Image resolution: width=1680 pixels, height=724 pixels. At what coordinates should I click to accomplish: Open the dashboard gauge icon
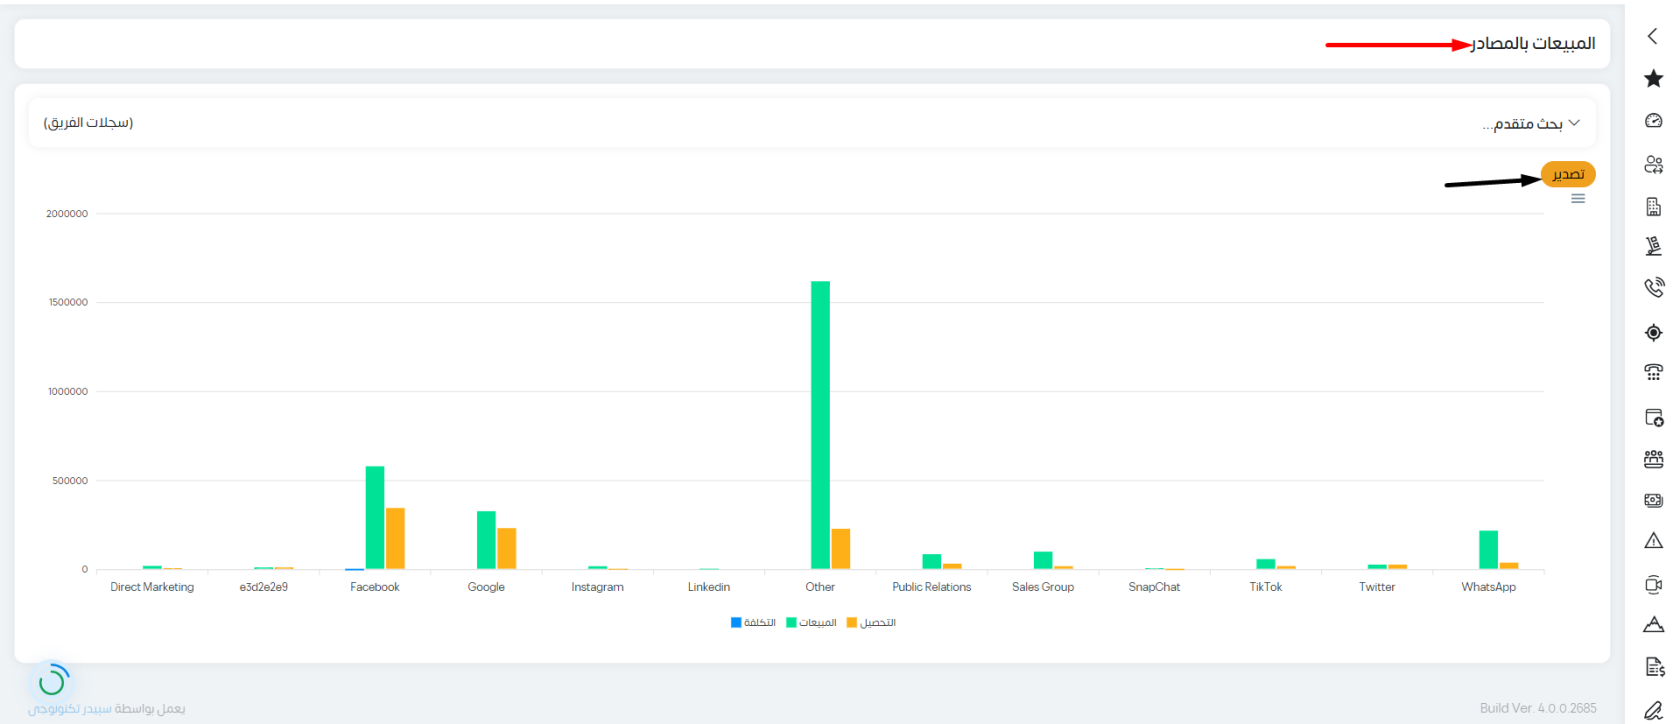pyautogui.click(x=1653, y=121)
